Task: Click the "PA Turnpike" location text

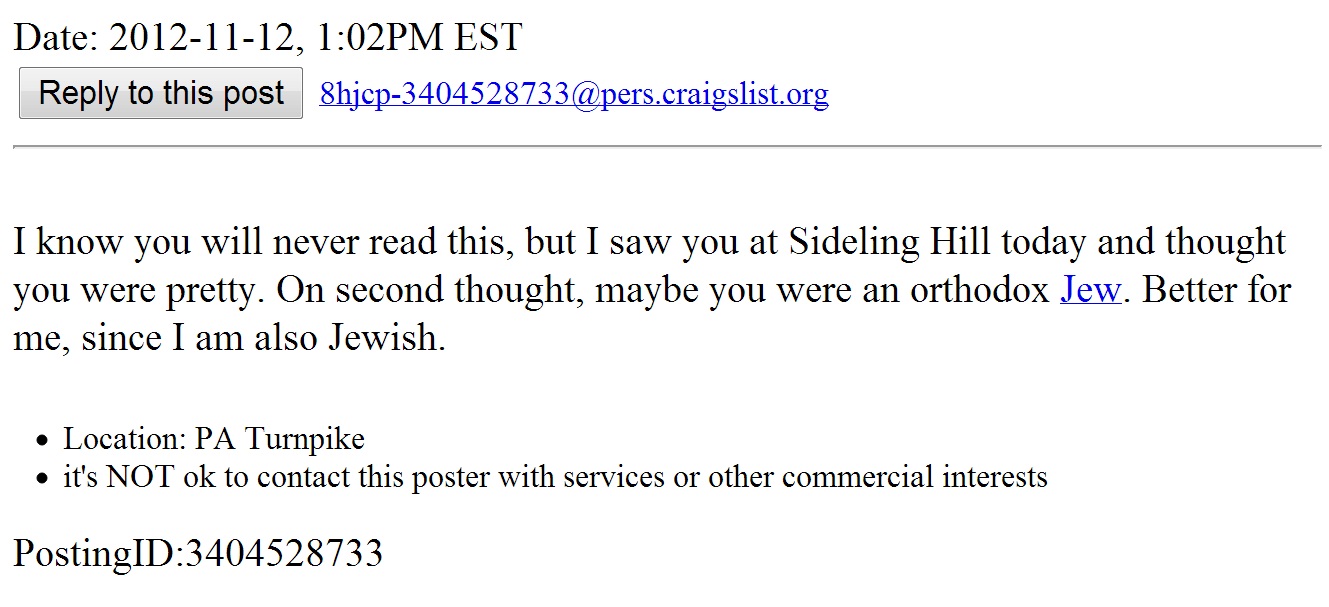Action: pyautogui.click(x=279, y=439)
